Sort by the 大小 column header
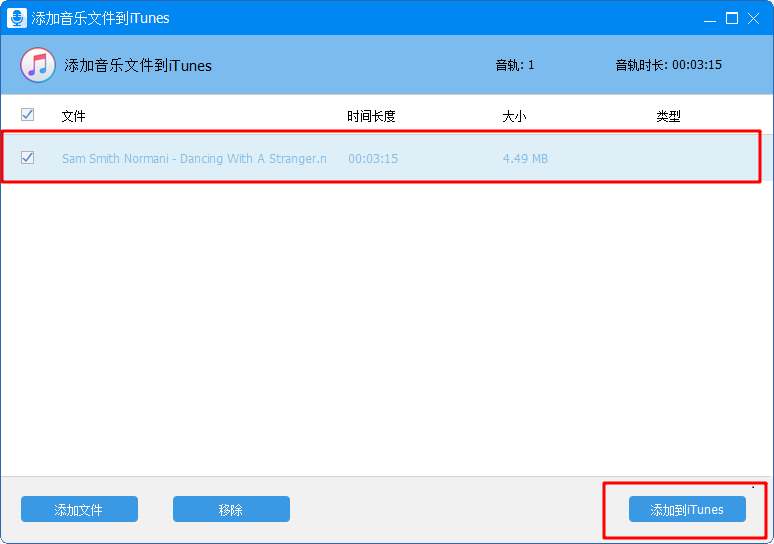The image size is (774, 544). click(514, 117)
